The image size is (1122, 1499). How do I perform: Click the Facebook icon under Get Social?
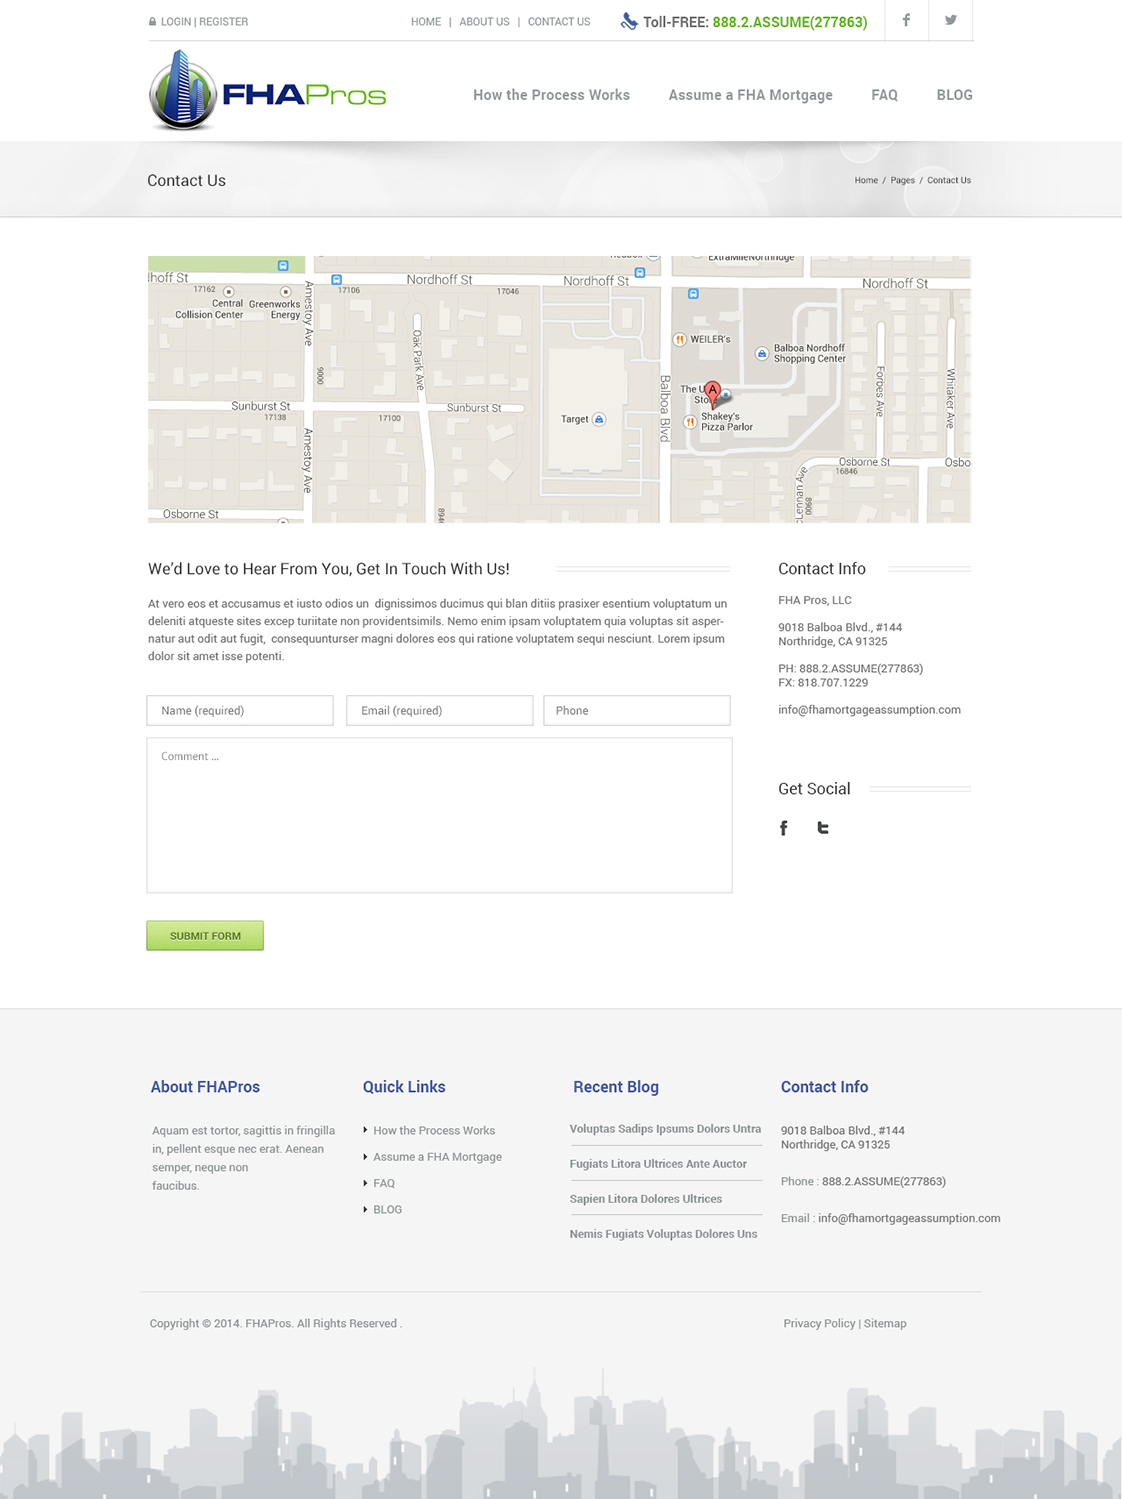click(x=784, y=828)
